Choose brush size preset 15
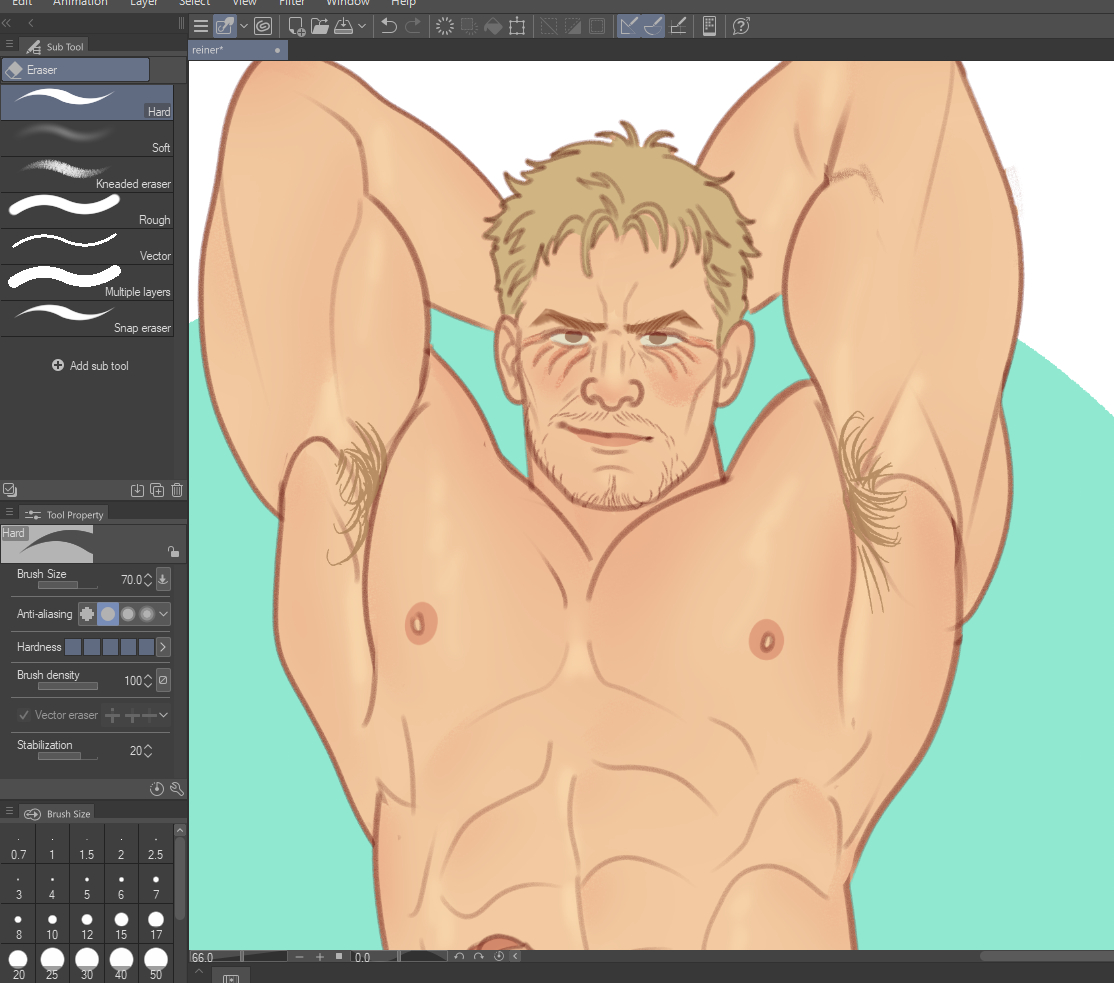This screenshot has width=1114, height=983. 121,925
